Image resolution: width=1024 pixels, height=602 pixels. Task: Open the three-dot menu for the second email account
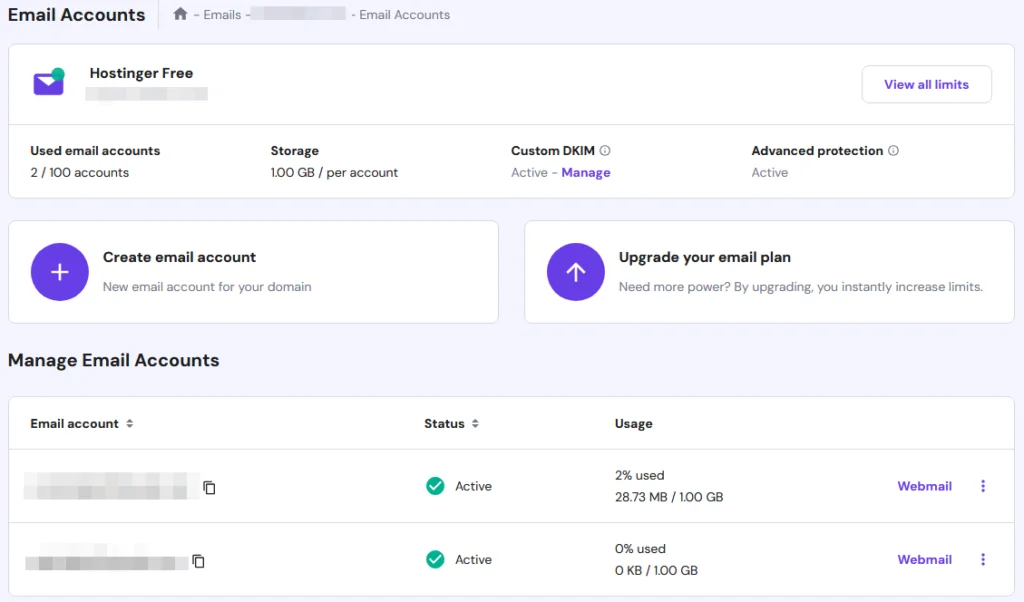tap(983, 560)
